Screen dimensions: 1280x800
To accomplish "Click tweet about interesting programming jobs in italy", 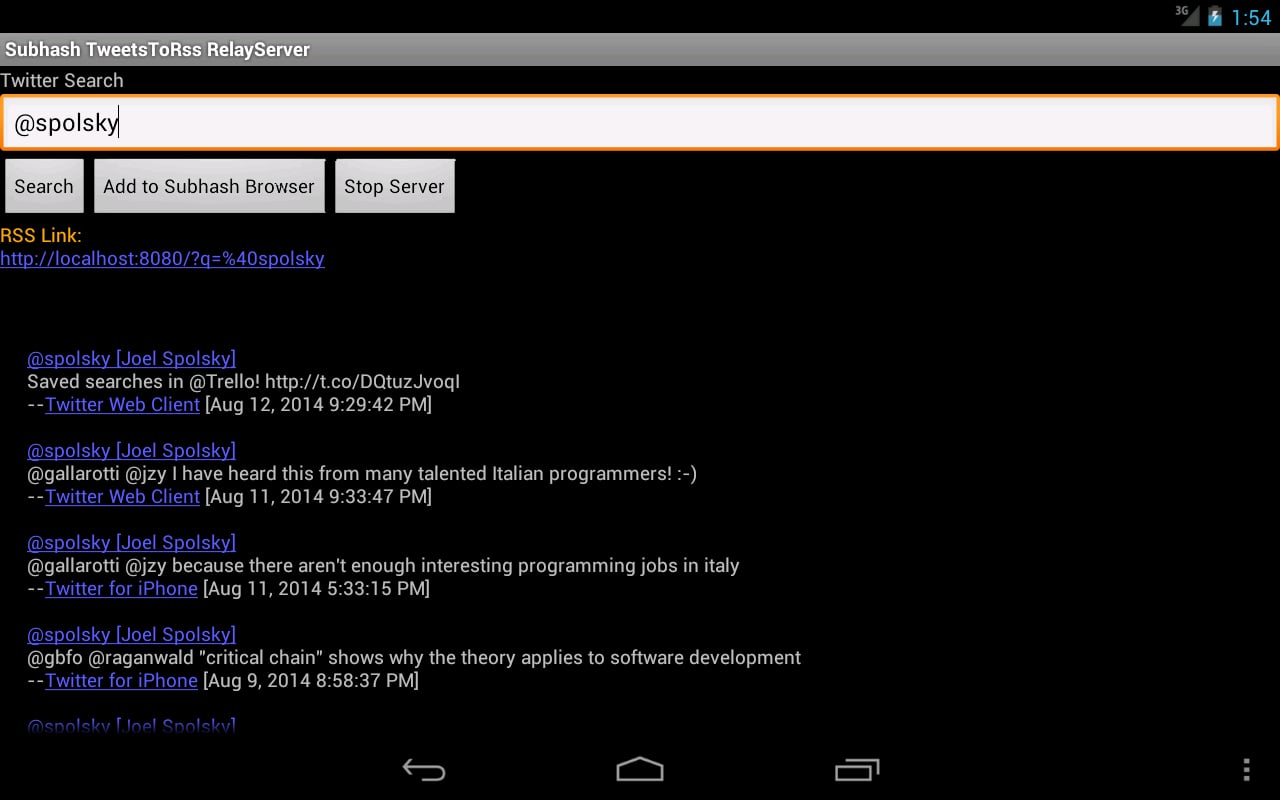I will 383,565.
